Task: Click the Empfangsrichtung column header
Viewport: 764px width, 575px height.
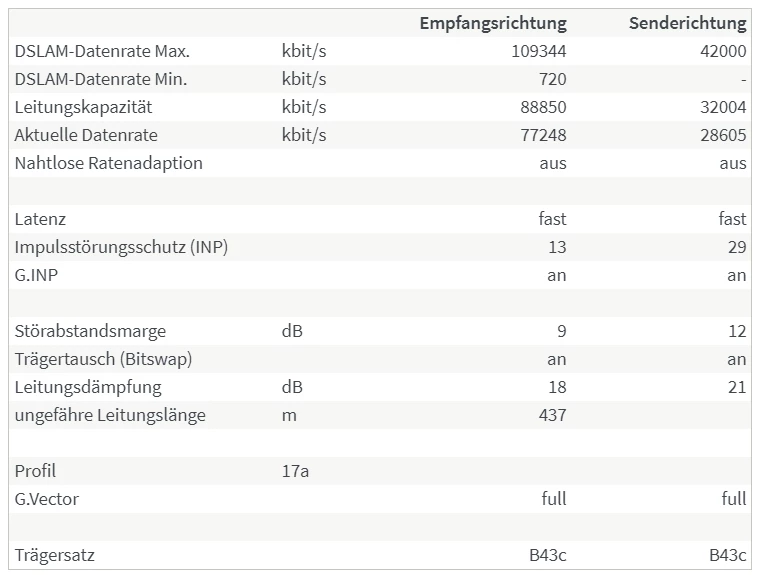Action: (493, 23)
